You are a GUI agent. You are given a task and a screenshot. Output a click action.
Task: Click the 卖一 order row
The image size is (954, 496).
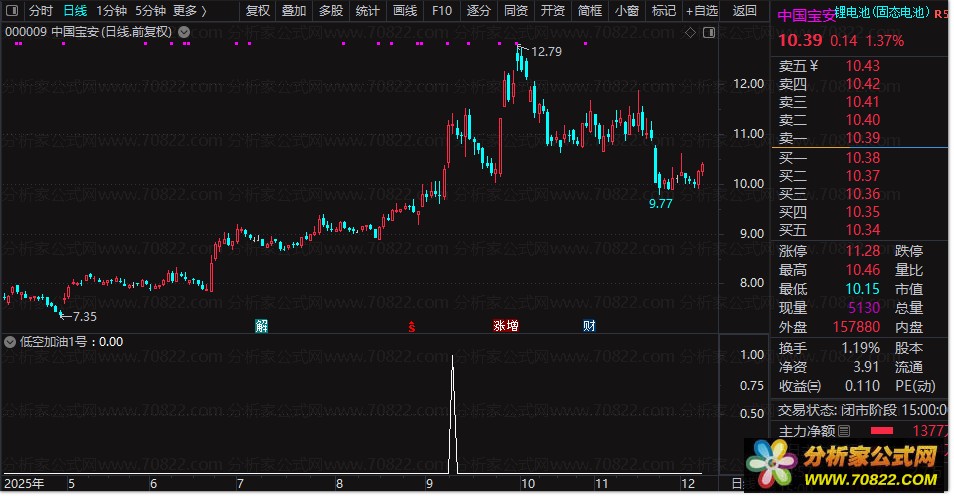(x=860, y=138)
